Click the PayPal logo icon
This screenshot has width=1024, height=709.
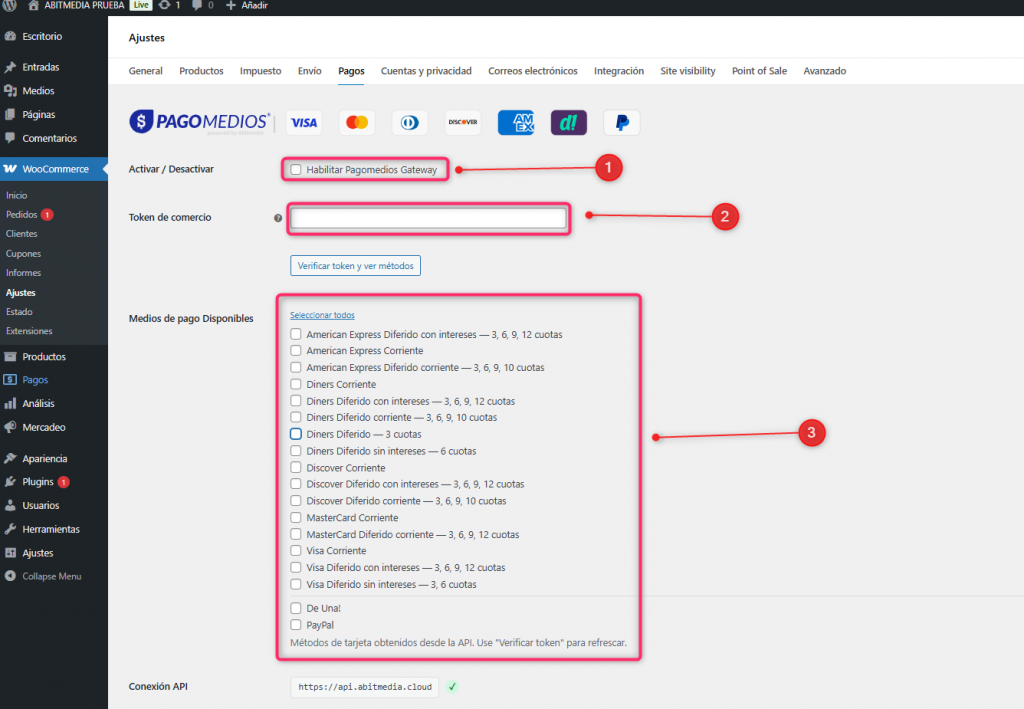coord(621,123)
